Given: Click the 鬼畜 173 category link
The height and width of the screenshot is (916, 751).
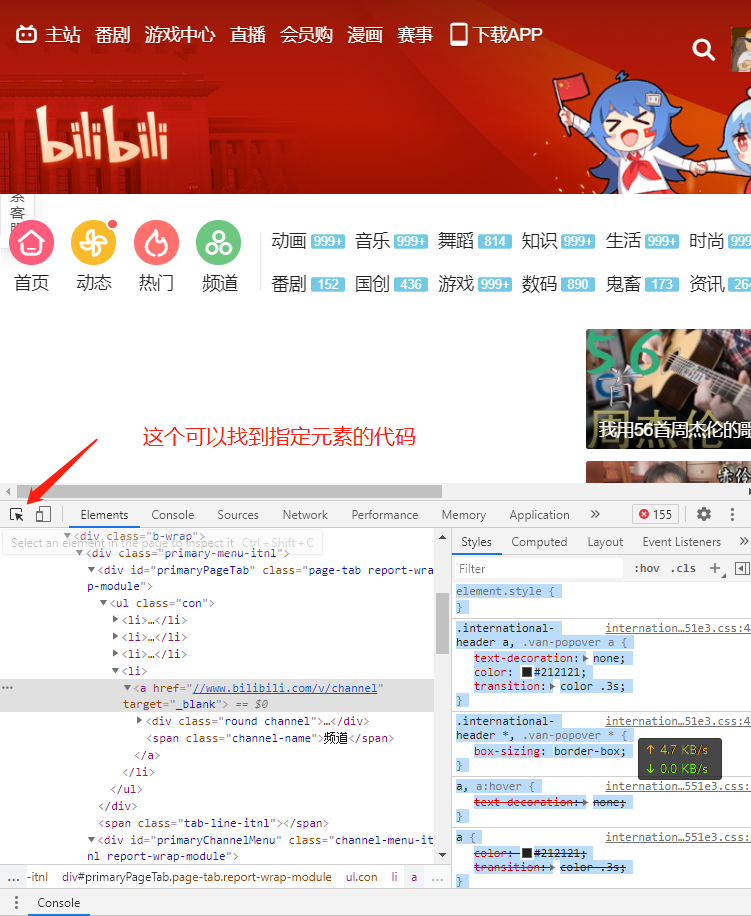Looking at the screenshot, I should 642,284.
